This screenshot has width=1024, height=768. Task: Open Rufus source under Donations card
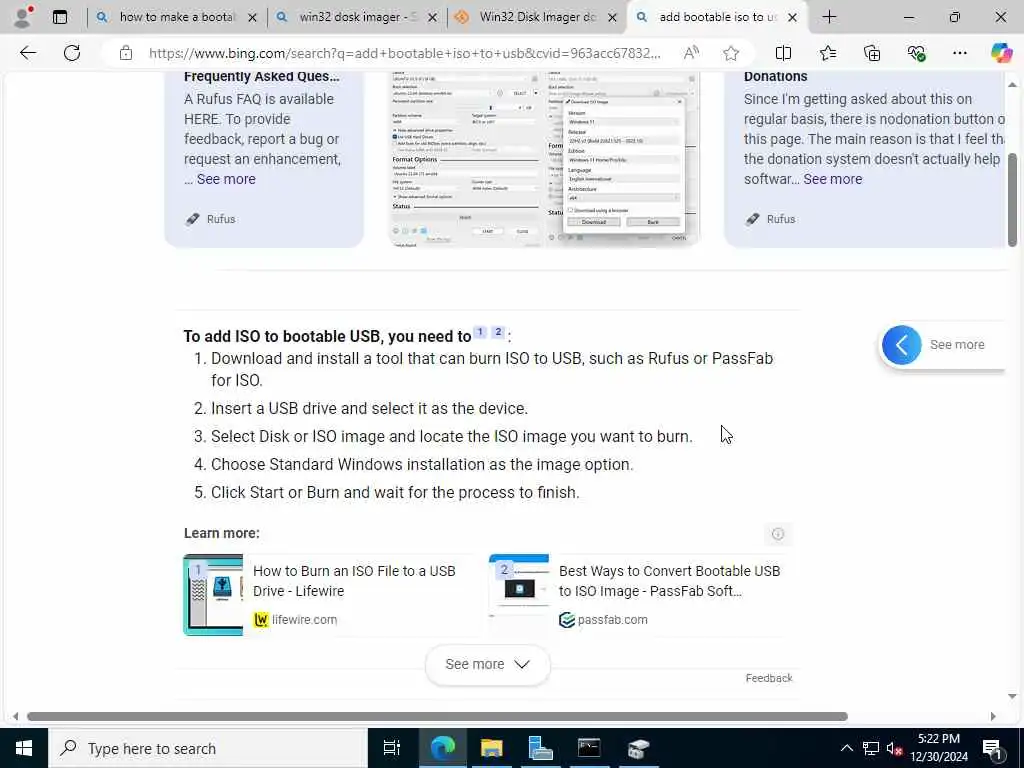point(770,219)
